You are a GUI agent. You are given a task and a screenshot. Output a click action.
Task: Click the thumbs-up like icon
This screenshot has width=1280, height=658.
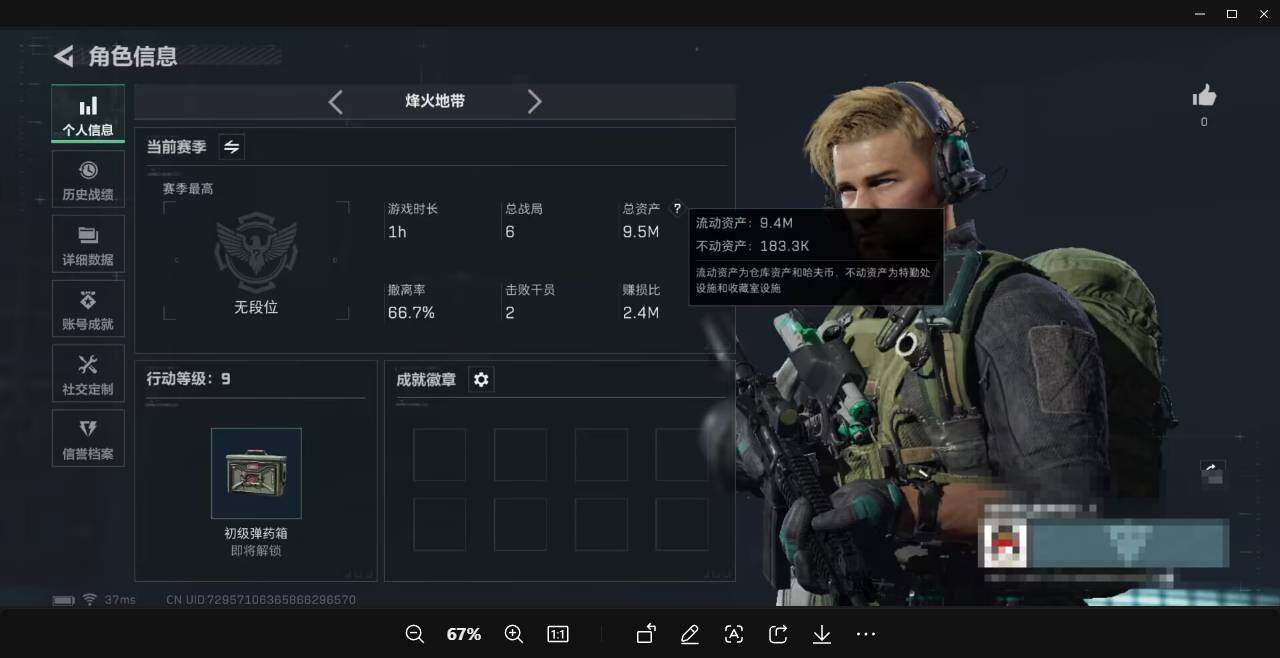(1204, 95)
